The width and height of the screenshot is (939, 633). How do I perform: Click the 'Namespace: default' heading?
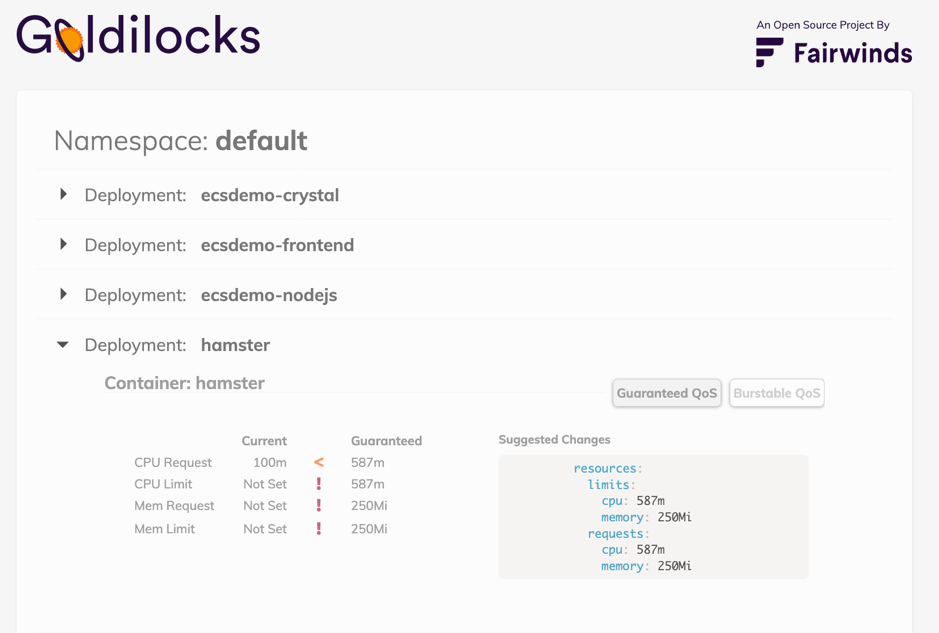(x=180, y=141)
